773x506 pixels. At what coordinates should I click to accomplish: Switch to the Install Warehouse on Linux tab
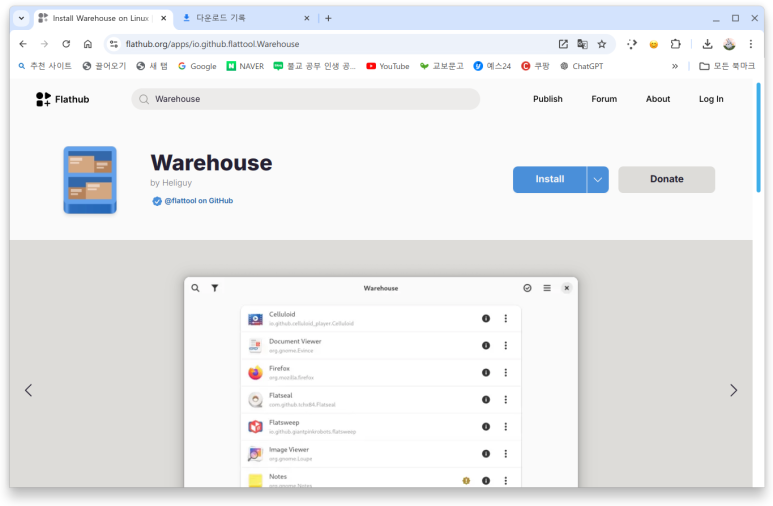coord(101,18)
